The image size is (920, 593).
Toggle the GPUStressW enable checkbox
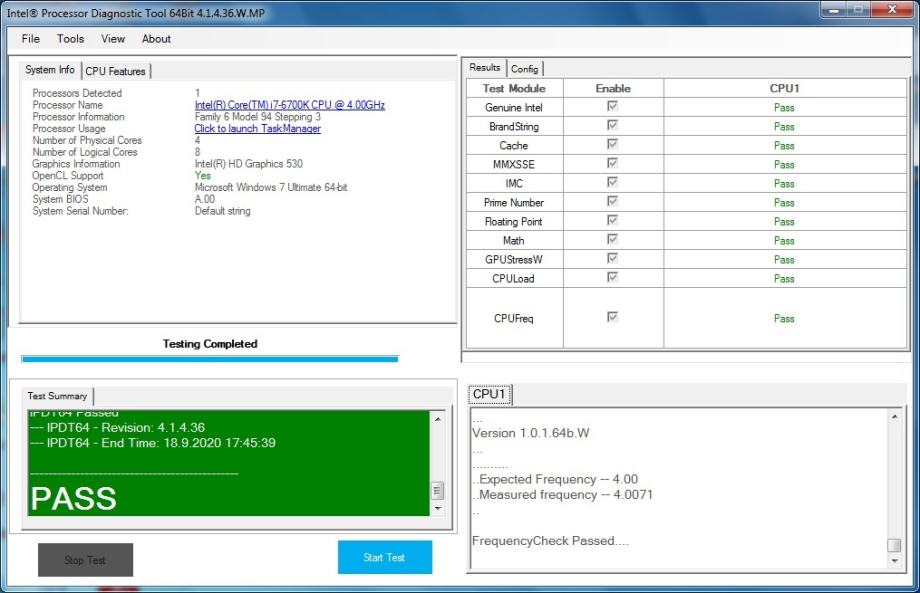pyautogui.click(x=613, y=259)
